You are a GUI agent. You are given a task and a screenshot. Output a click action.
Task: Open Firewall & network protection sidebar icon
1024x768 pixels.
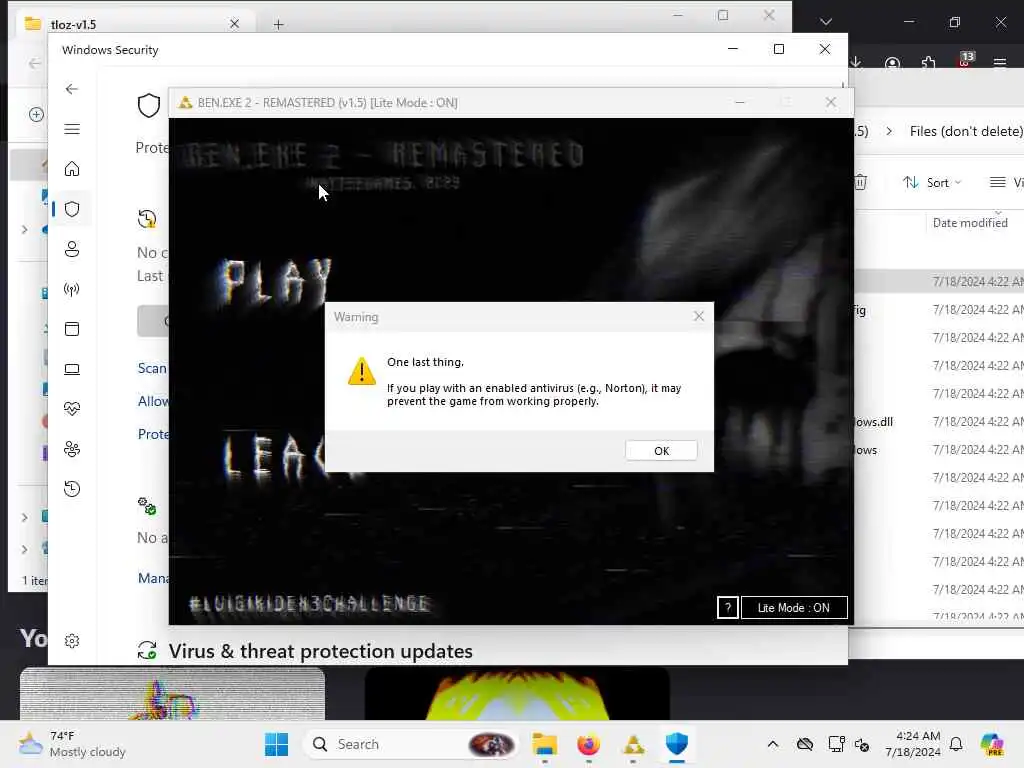point(72,289)
